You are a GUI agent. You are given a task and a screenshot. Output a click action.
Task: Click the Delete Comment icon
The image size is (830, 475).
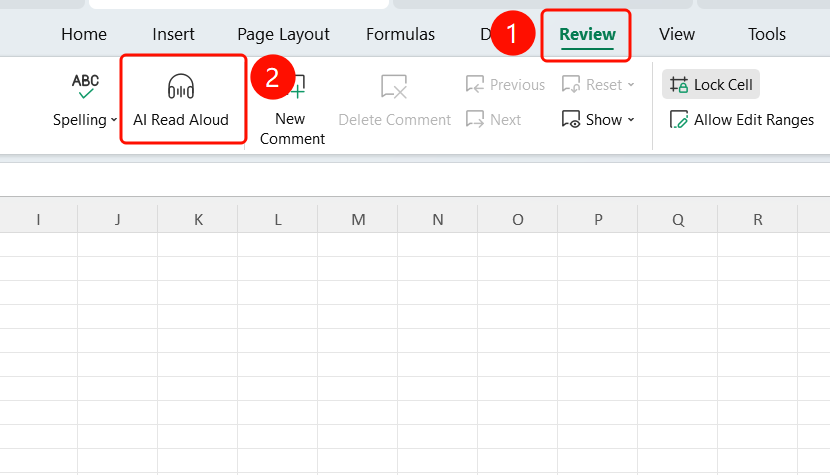pyautogui.click(x=394, y=86)
